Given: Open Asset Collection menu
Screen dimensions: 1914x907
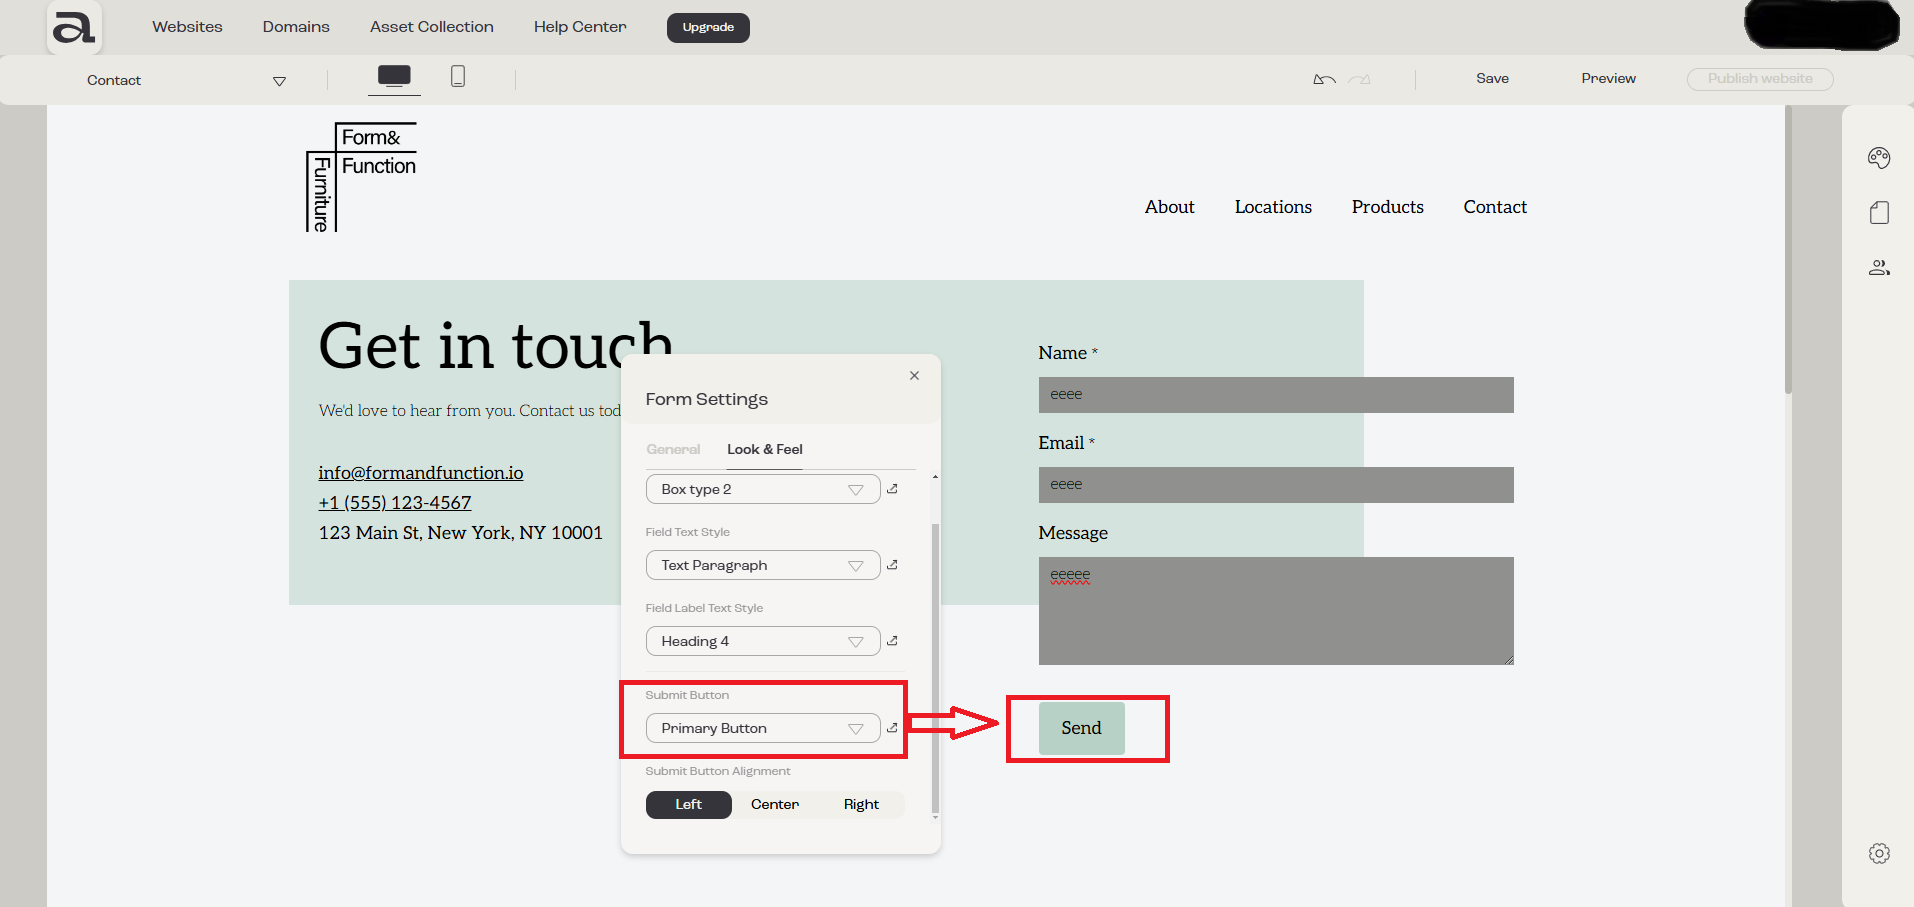Looking at the screenshot, I should [432, 27].
